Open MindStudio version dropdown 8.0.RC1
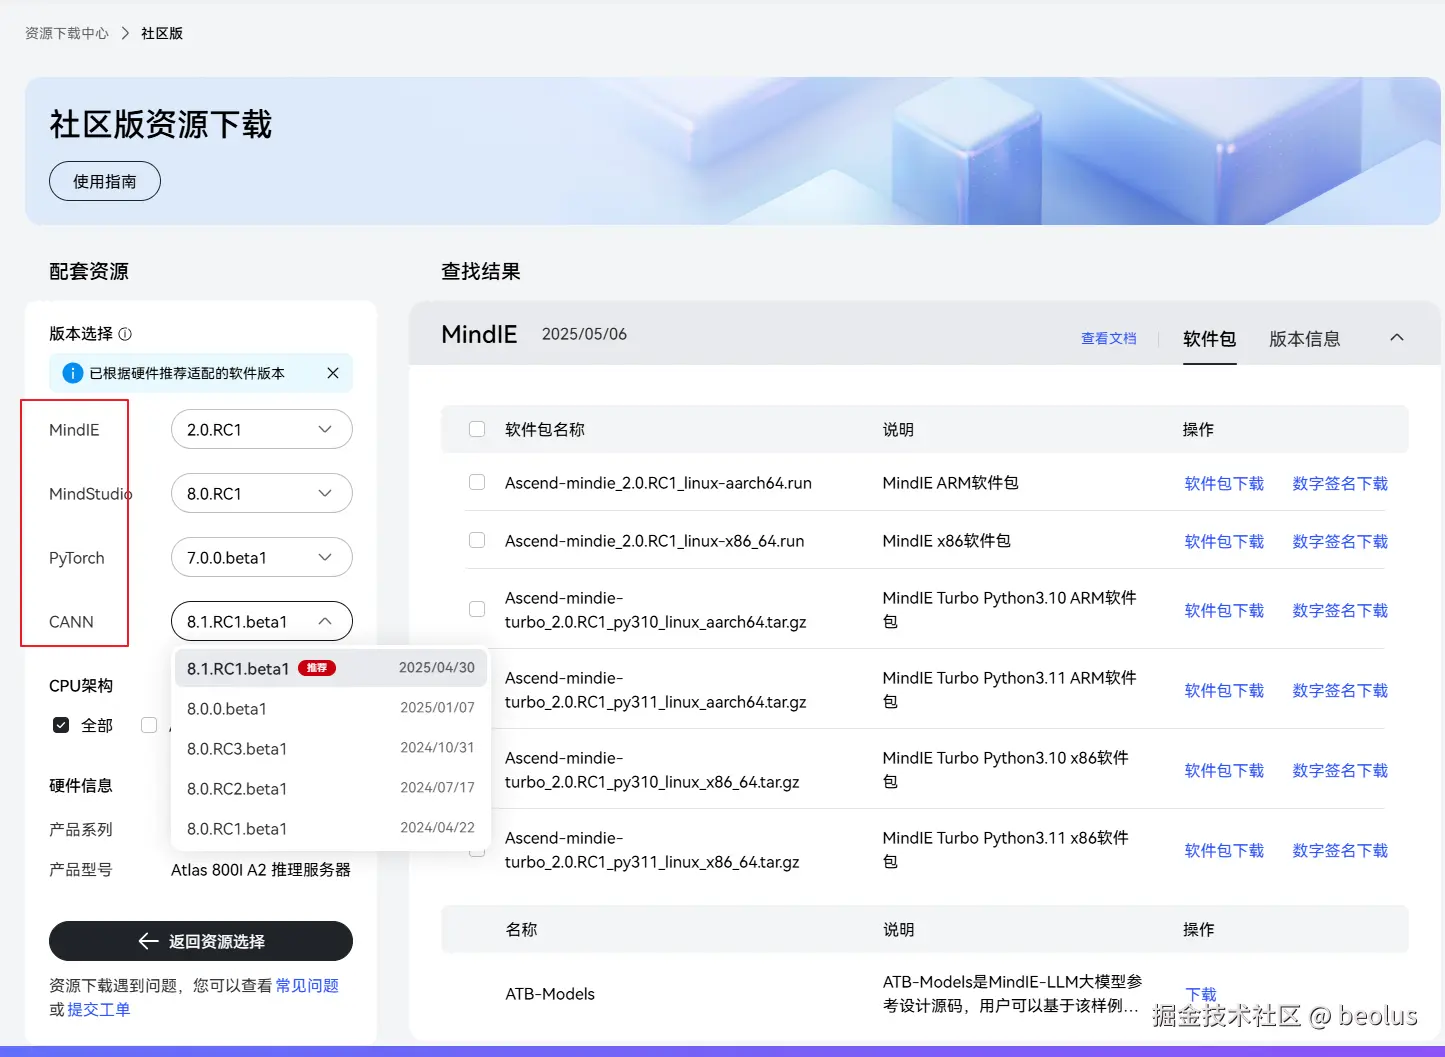Viewport: 1445px width, 1057px height. [x=261, y=493]
